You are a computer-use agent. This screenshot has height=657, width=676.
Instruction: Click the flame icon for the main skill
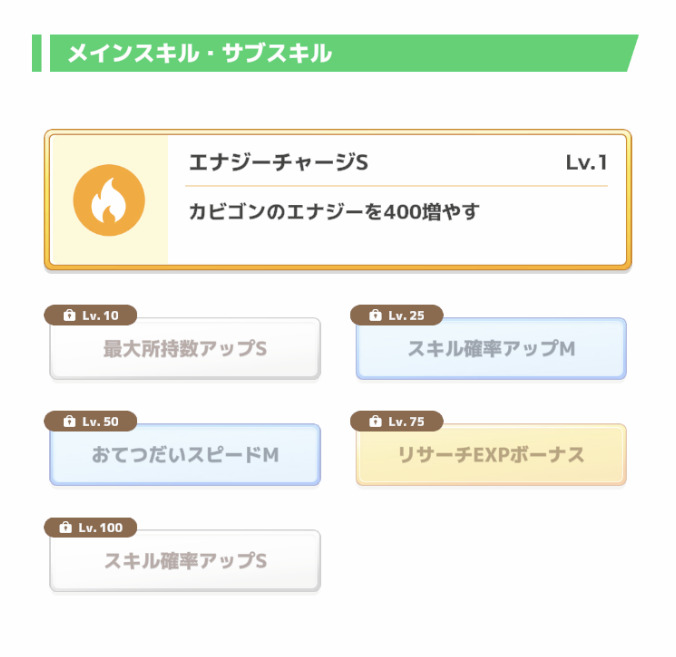point(109,200)
